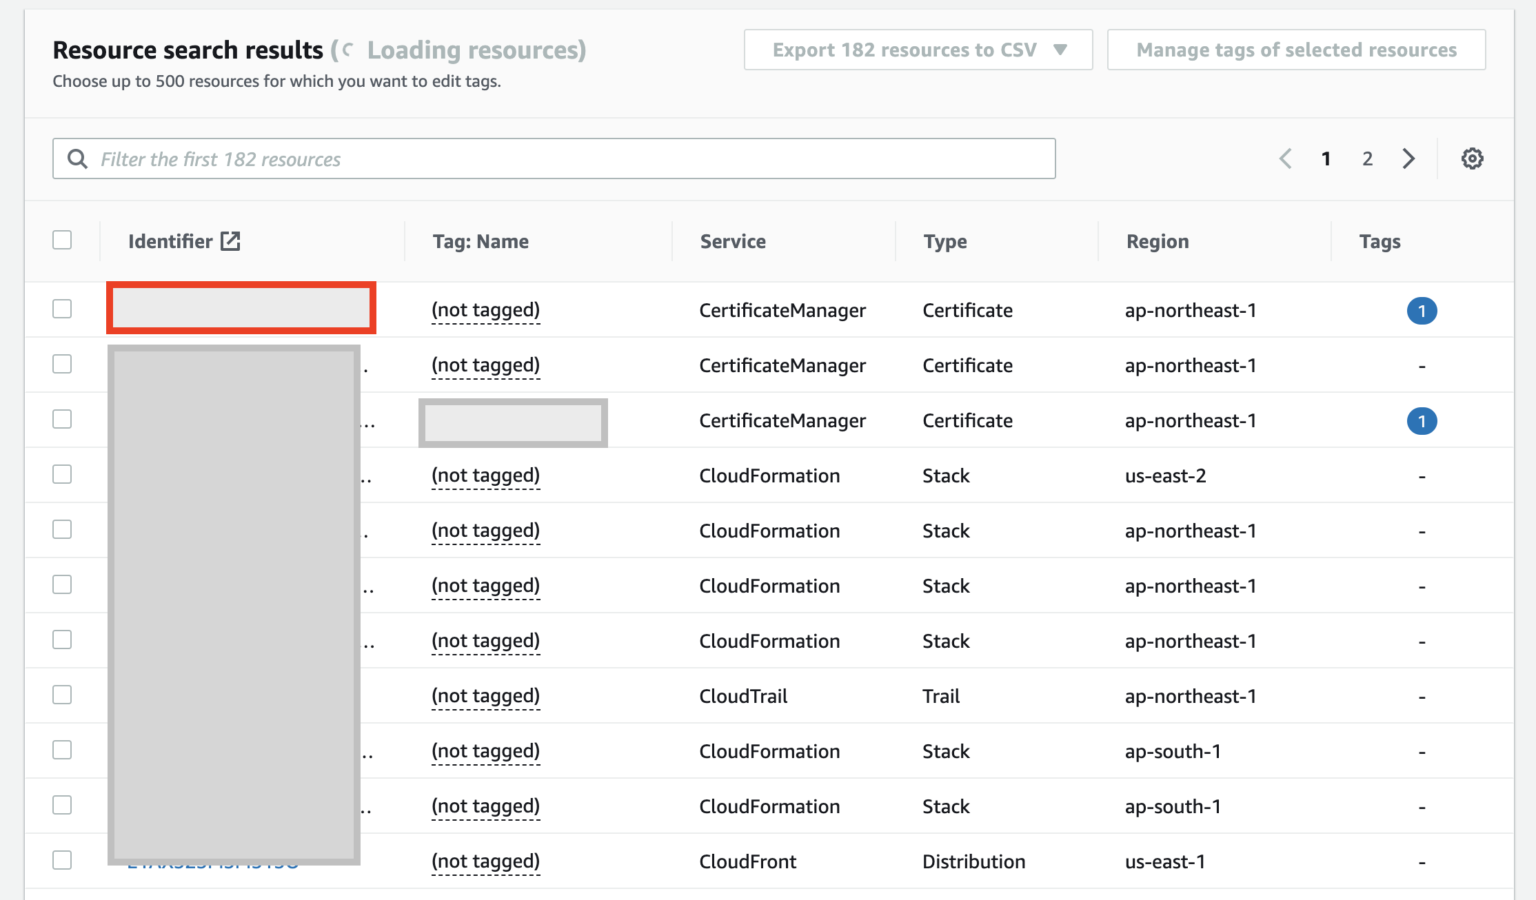Click the next page arrow

tap(1409, 158)
